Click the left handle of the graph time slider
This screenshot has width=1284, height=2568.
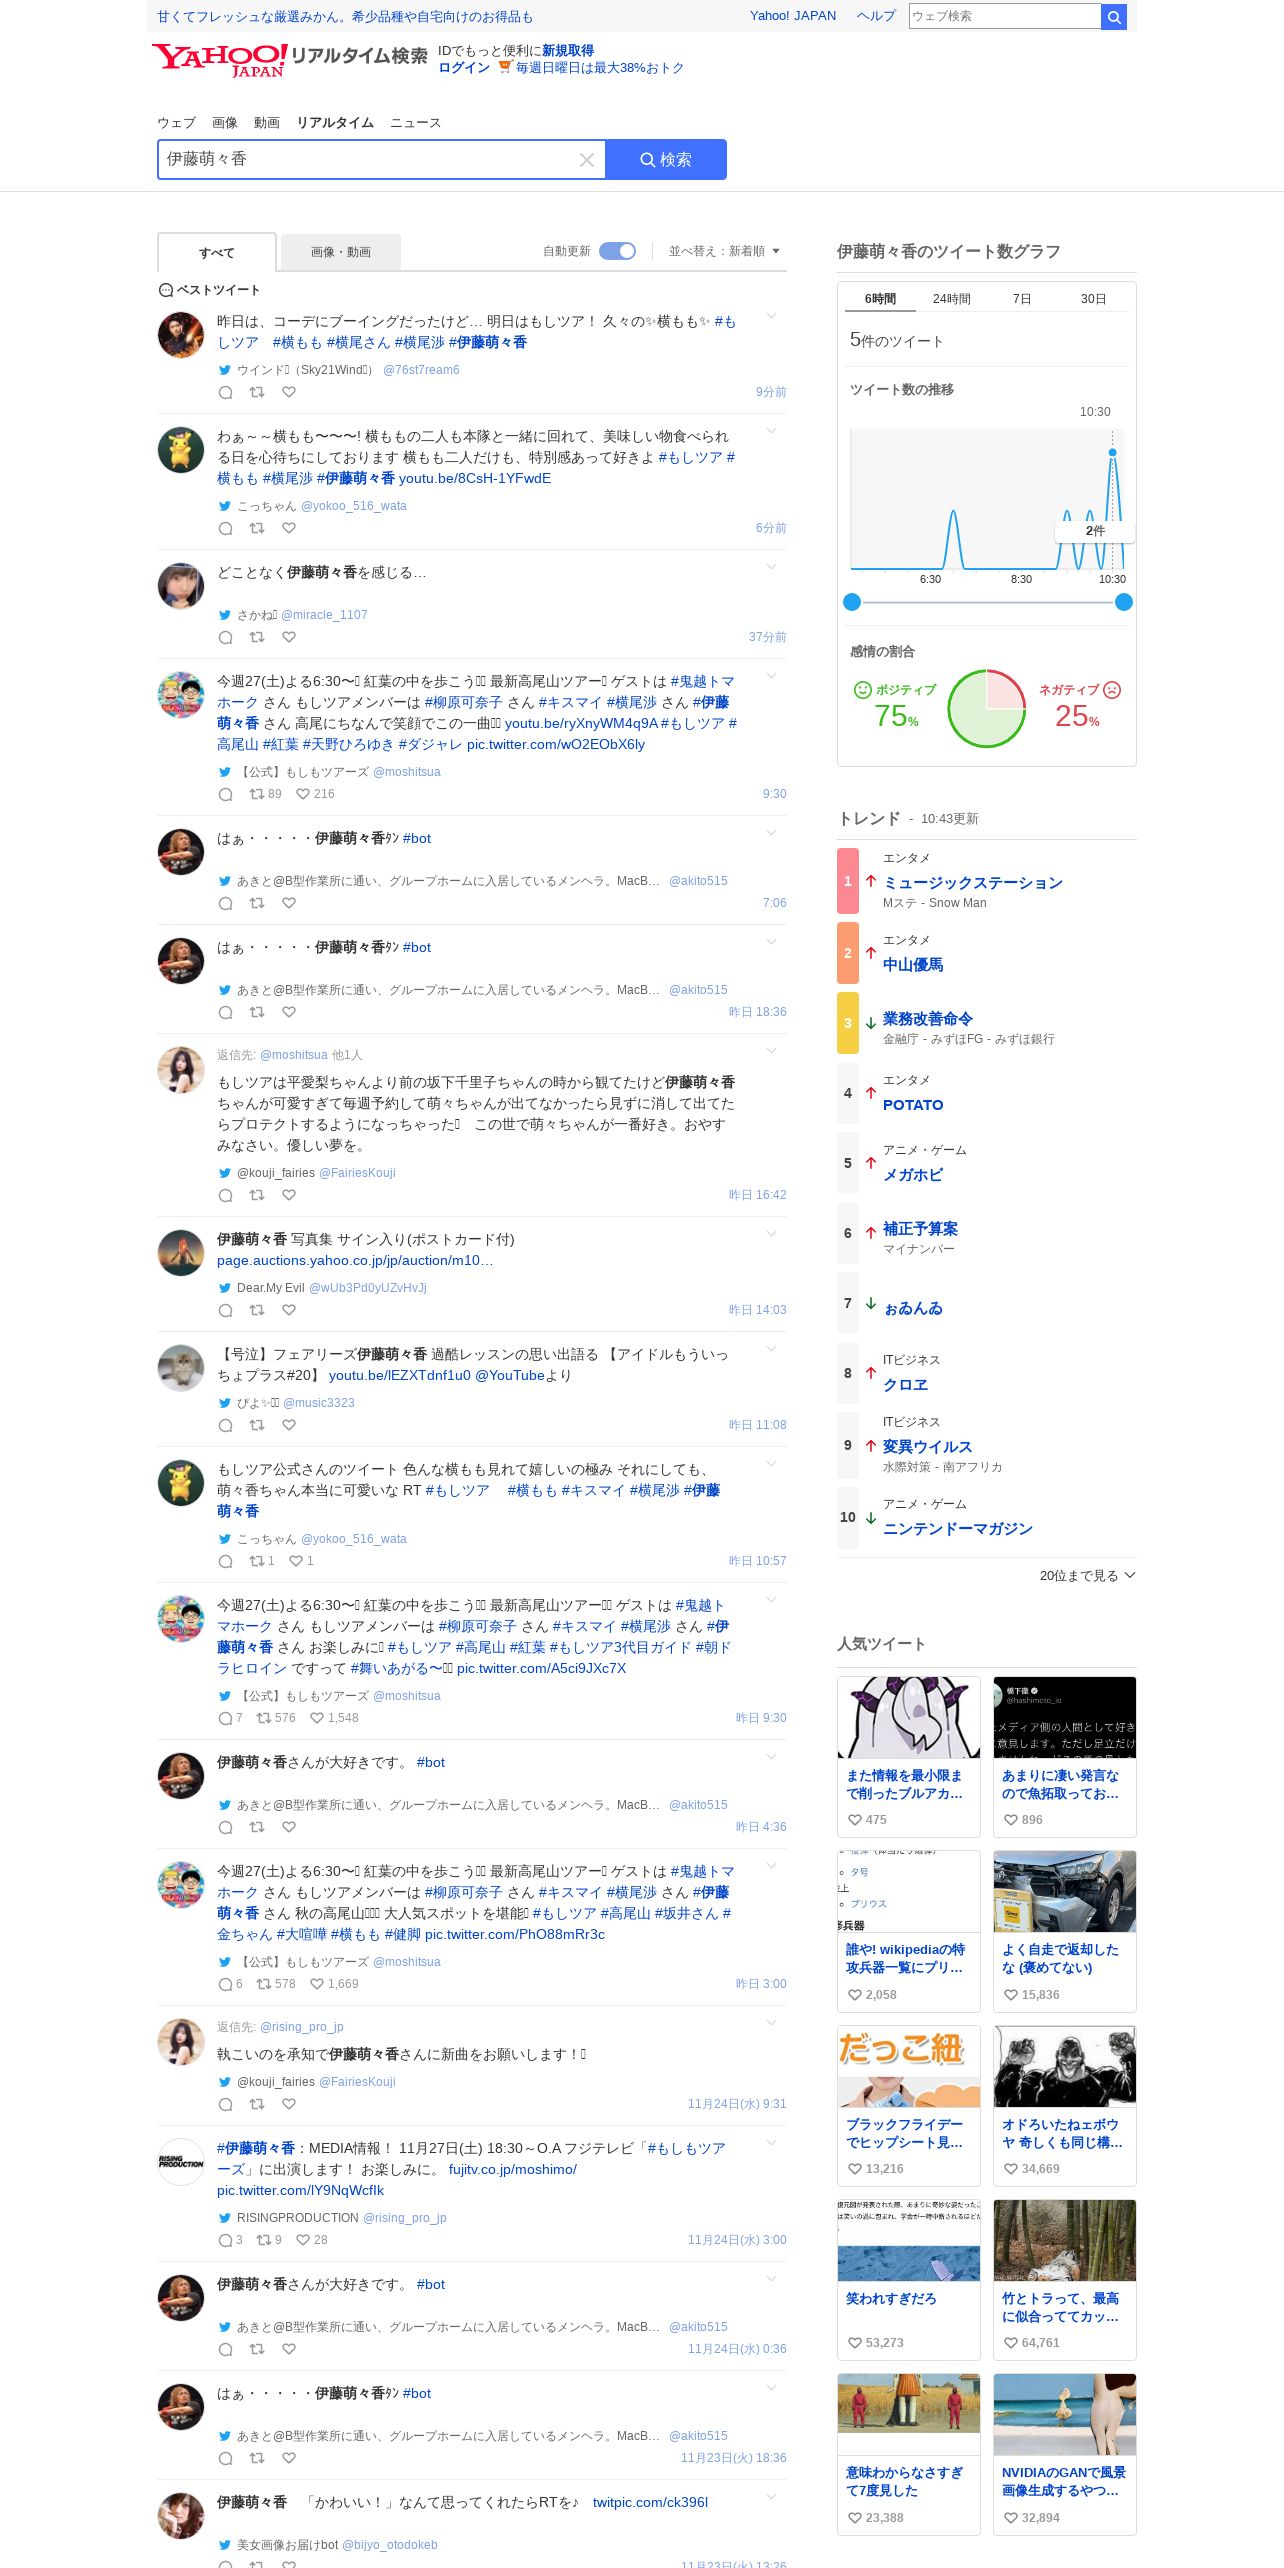pyautogui.click(x=852, y=602)
